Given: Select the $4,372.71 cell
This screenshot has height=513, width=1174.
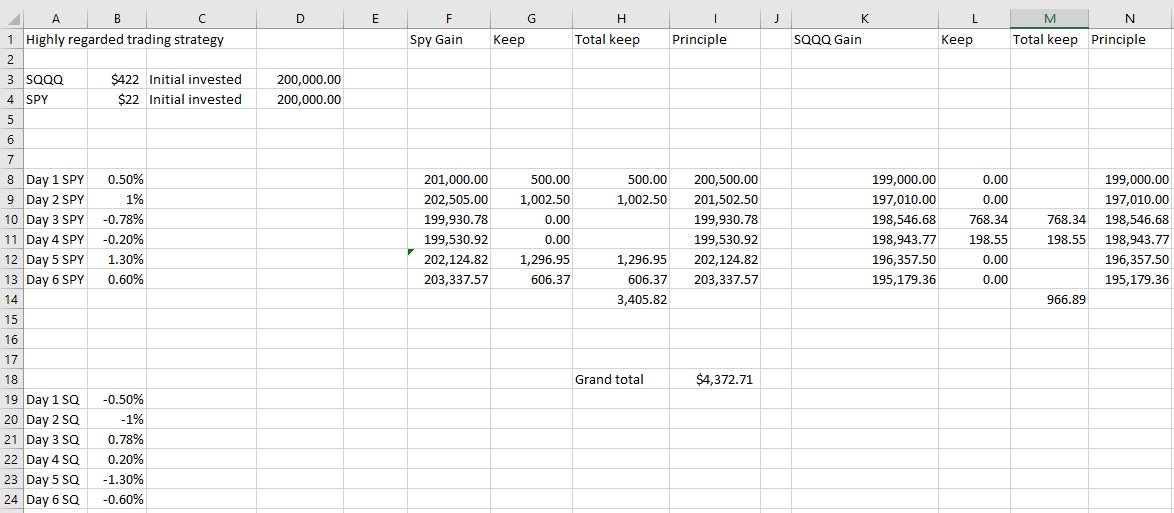Looking at the screenshot, I should pyautogui.click(x=715, y=379).
